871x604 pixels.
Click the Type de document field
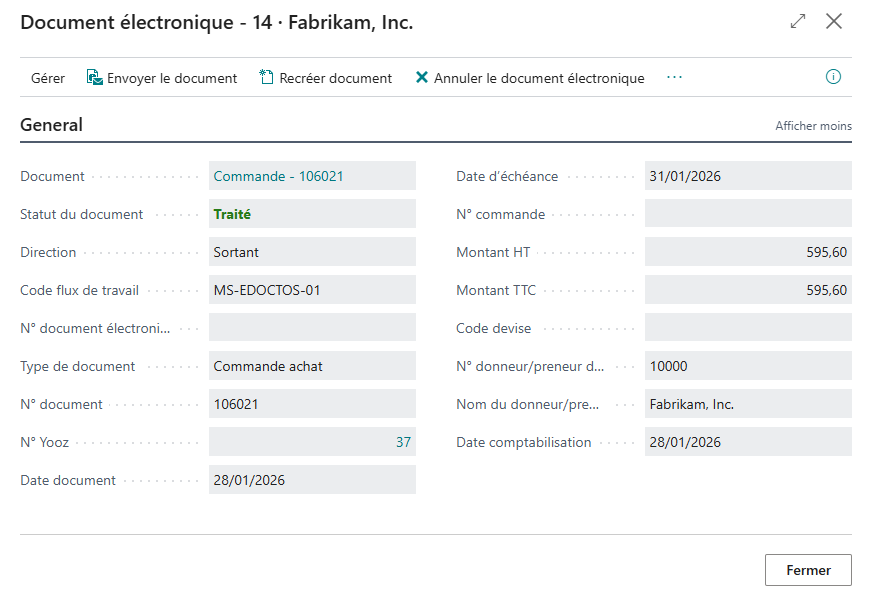pyautogui.click(x=312, y=366)
